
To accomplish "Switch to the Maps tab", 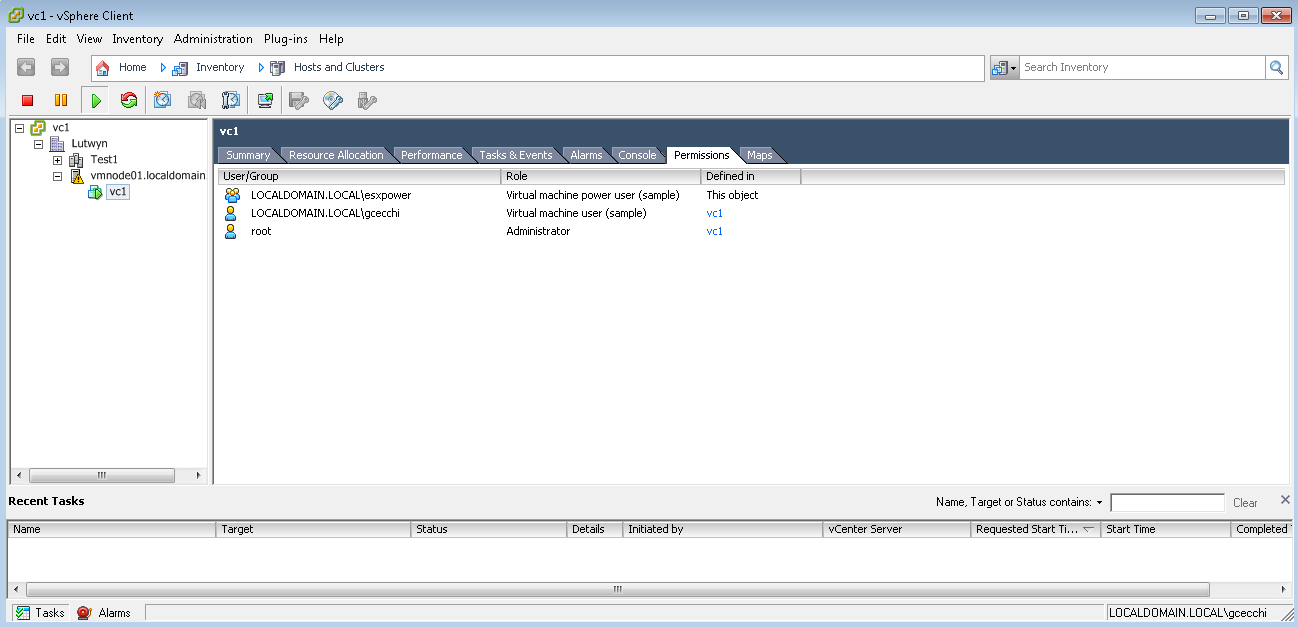I will [x=760, y=155].
